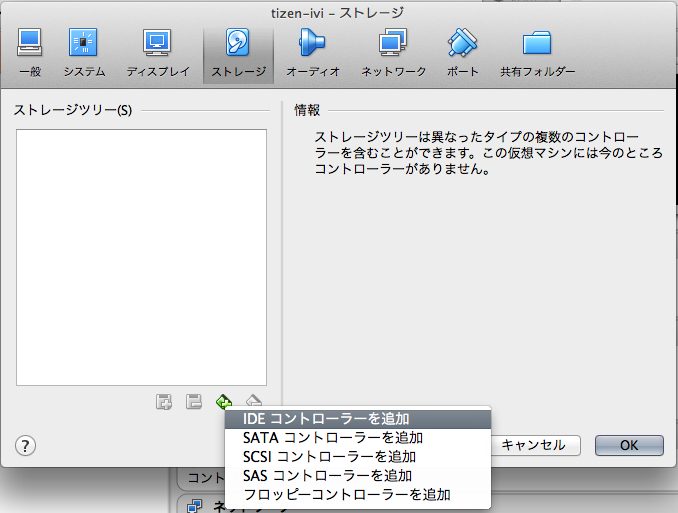Open the オーディオ settings tab

tap(313, 53)
